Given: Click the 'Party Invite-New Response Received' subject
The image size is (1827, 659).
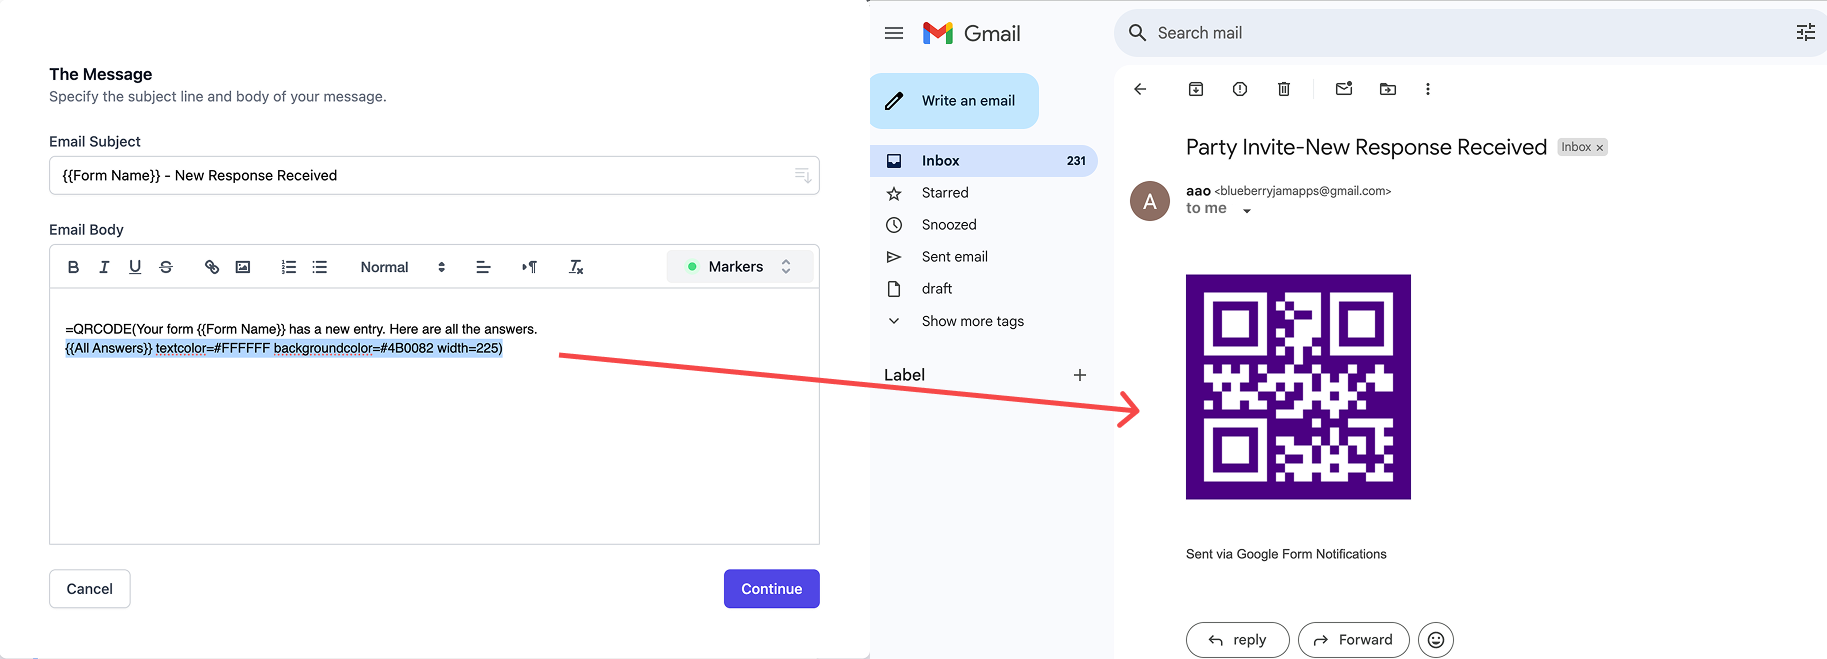Looking at the screenshot, I should point(1366,148).
